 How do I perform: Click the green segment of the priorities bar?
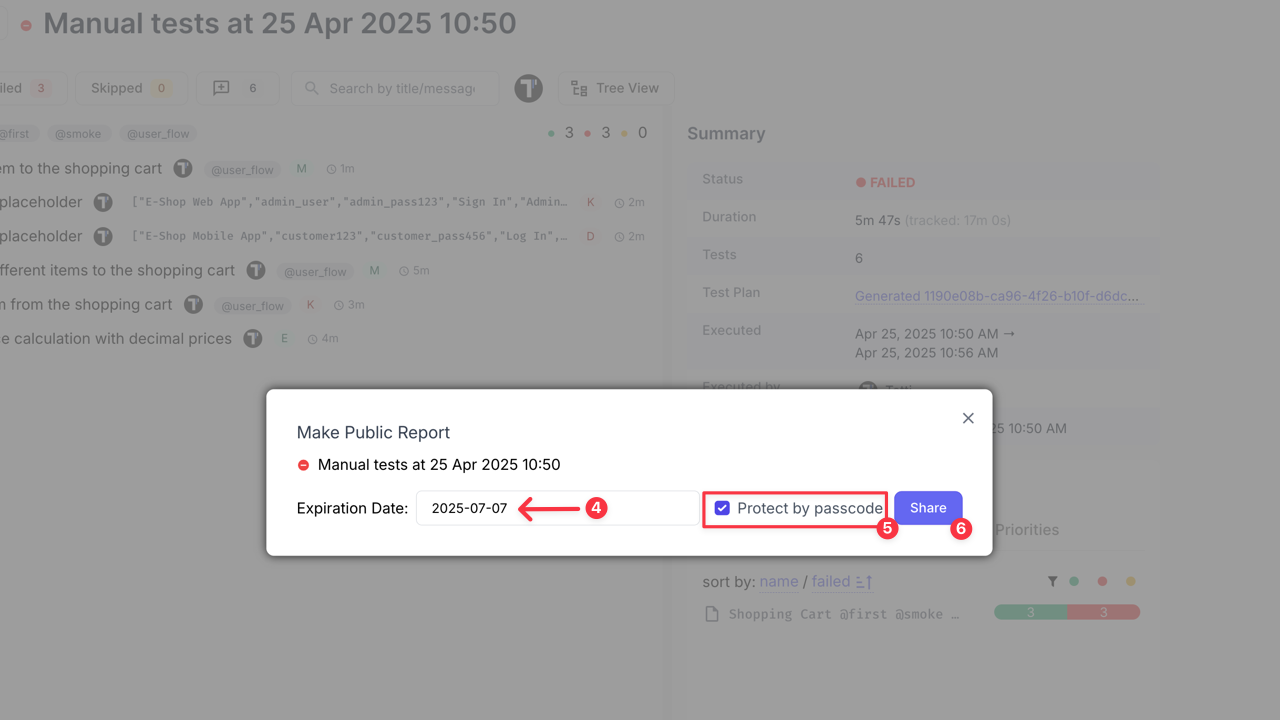click(x=1028, y=611)
